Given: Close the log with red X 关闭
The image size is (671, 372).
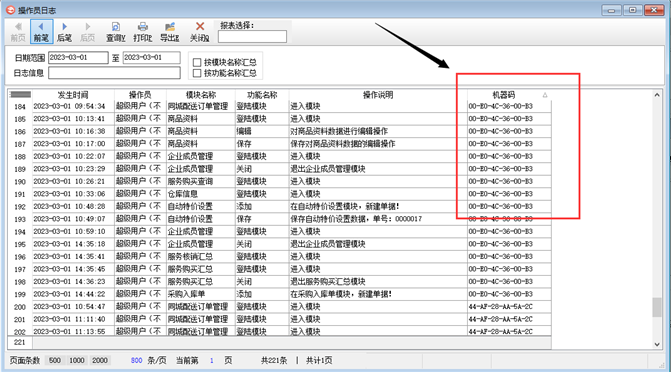Looking at the screenshot, I should tap(199, 32).
